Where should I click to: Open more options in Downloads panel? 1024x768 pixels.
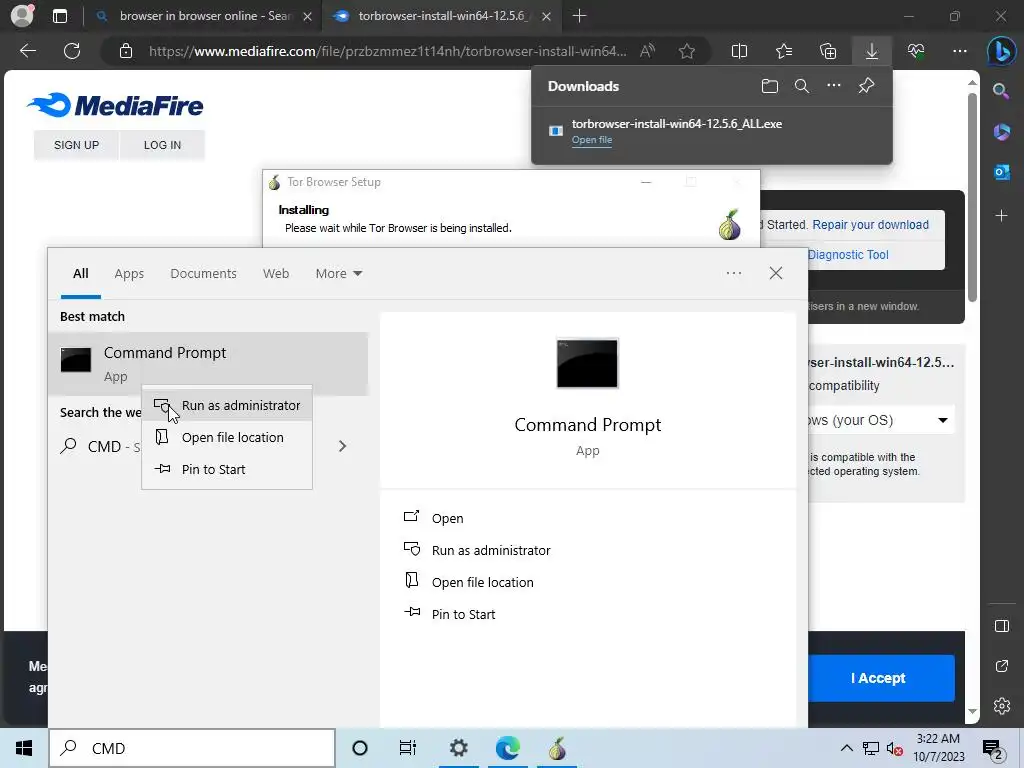[834, 86]
